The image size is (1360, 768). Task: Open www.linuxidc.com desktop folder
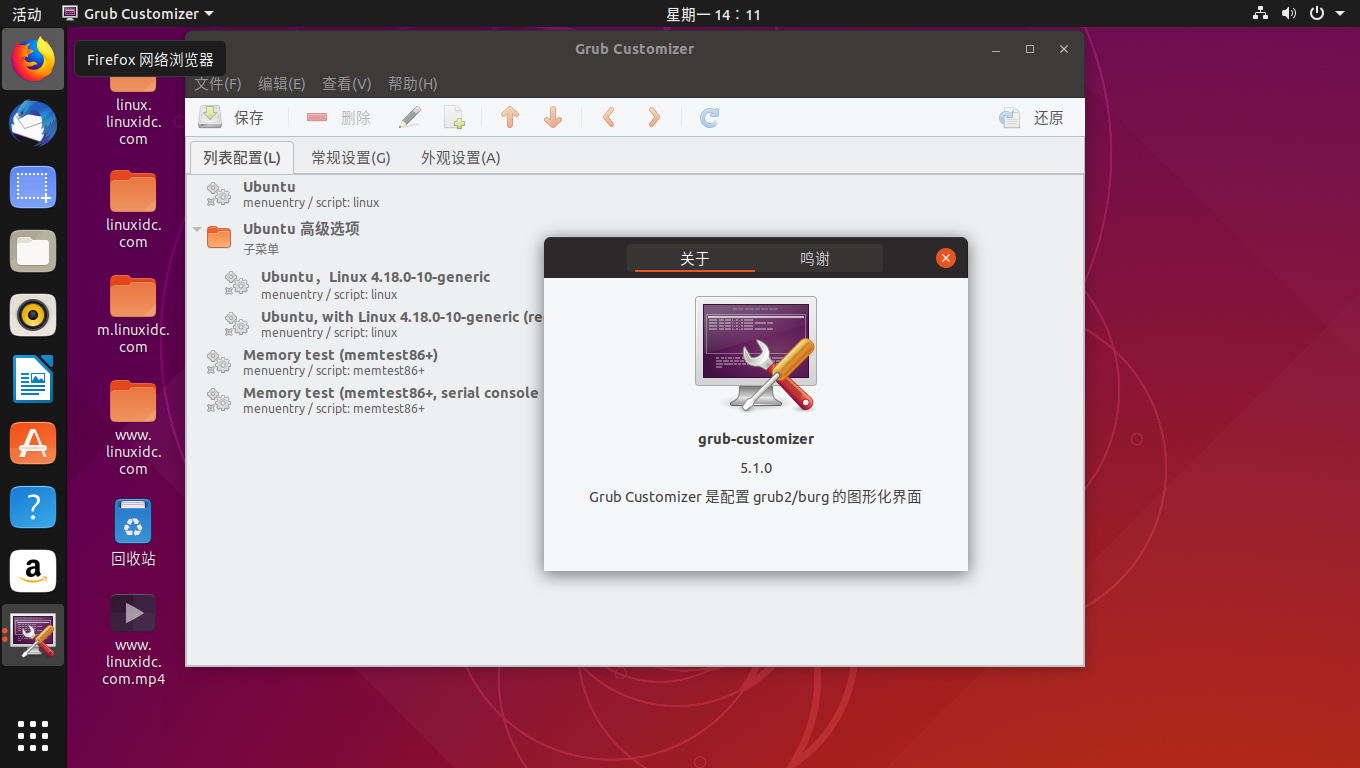click(x=133, y=427)
